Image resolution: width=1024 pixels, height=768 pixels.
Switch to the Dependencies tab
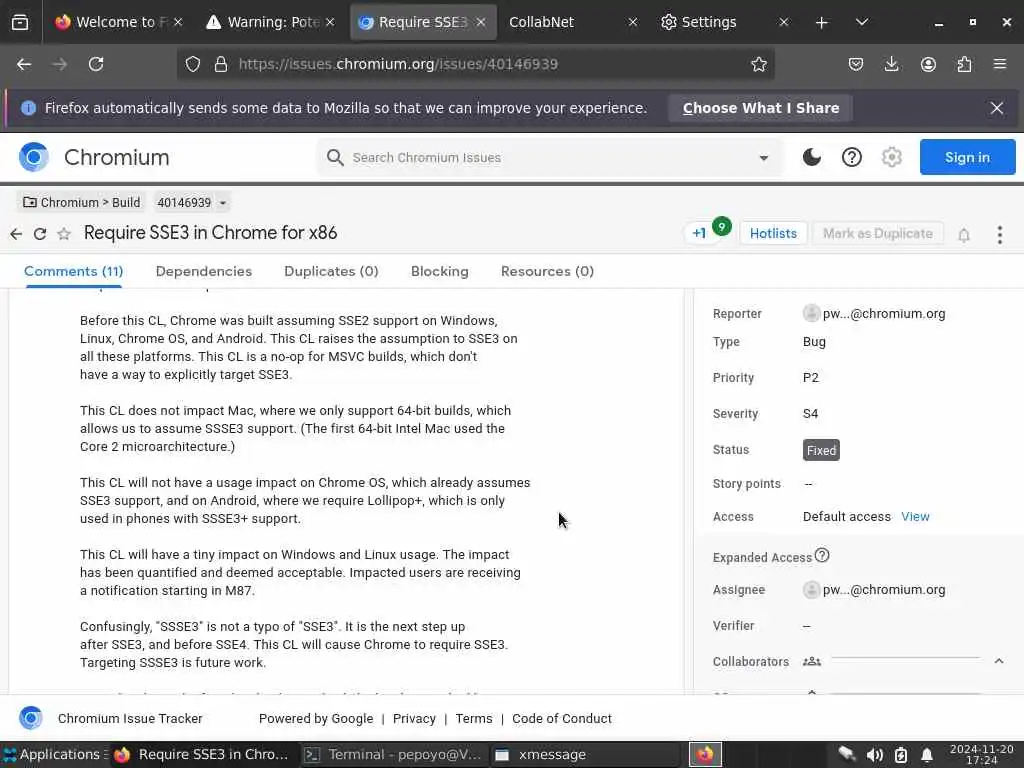204,272
